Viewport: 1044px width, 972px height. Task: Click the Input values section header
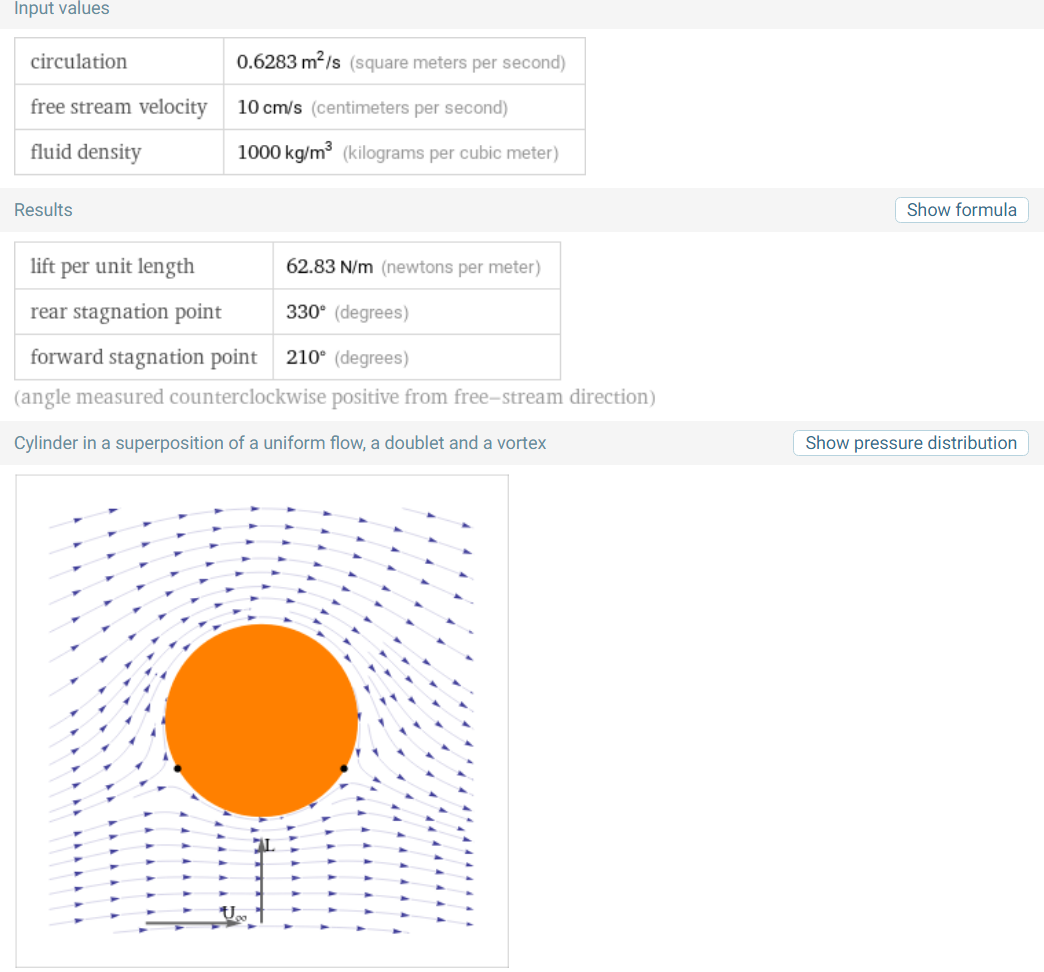[x=62, y=9]
